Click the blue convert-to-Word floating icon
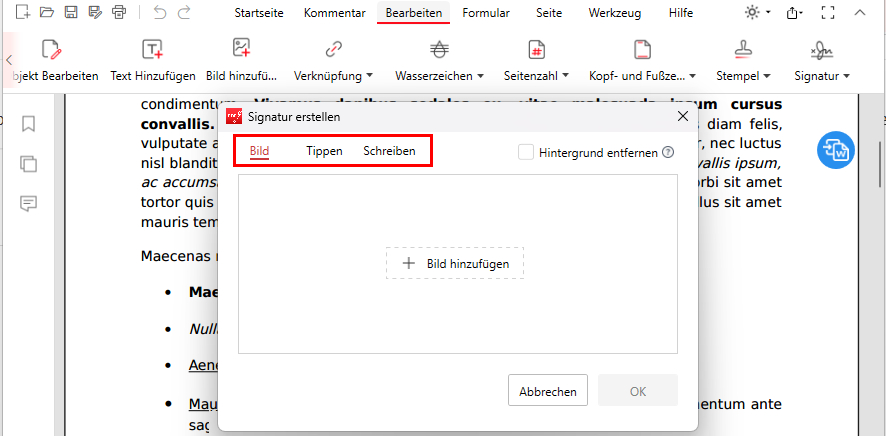886x436 pixels. tap(836, 150)
